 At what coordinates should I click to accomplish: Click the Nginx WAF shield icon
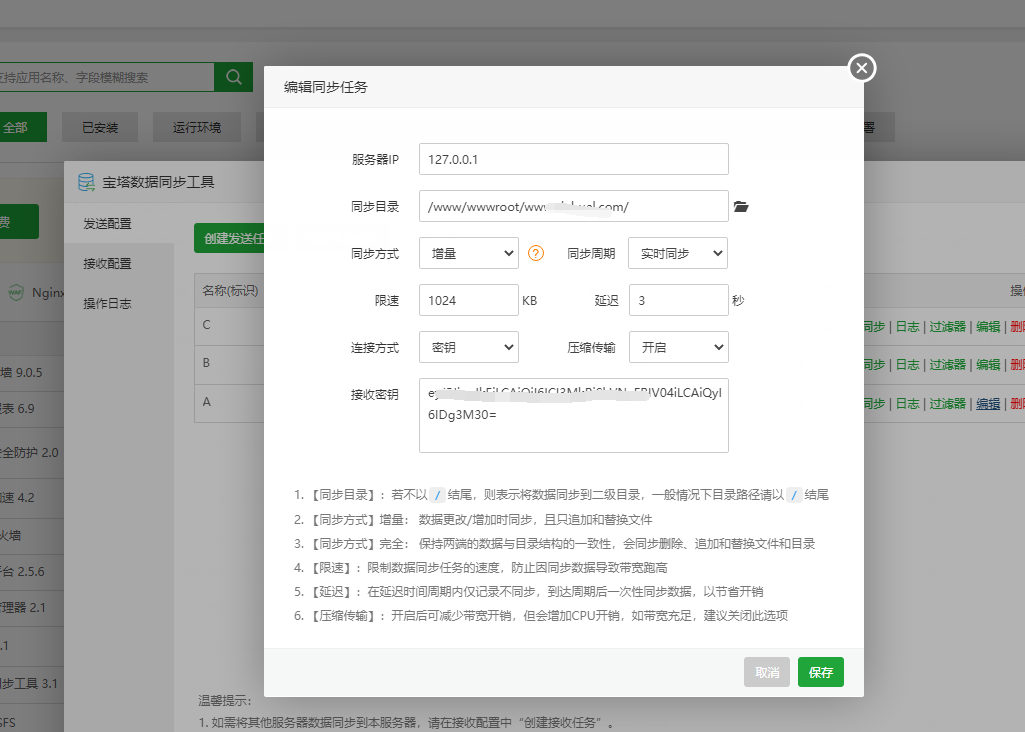16,292
